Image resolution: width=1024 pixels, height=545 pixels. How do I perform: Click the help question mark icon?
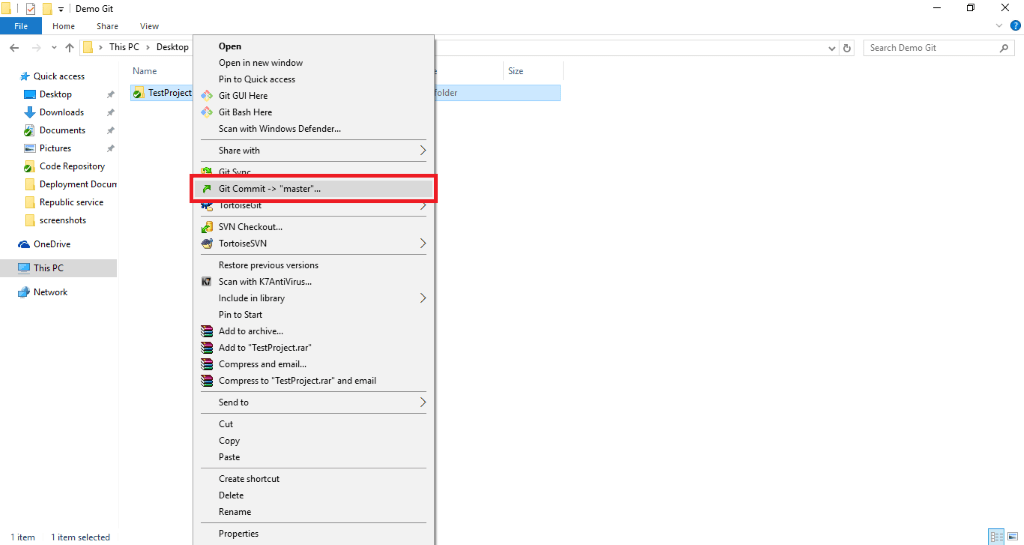(x=1016, y=26)
